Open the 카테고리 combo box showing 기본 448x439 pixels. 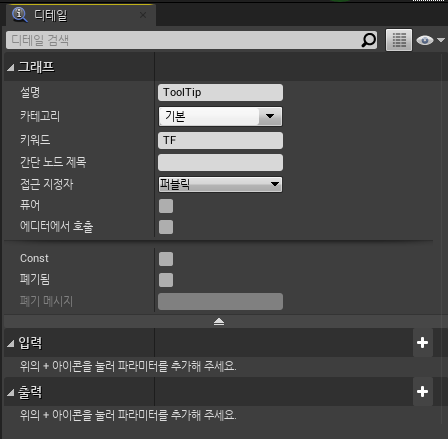click(220, 116)
